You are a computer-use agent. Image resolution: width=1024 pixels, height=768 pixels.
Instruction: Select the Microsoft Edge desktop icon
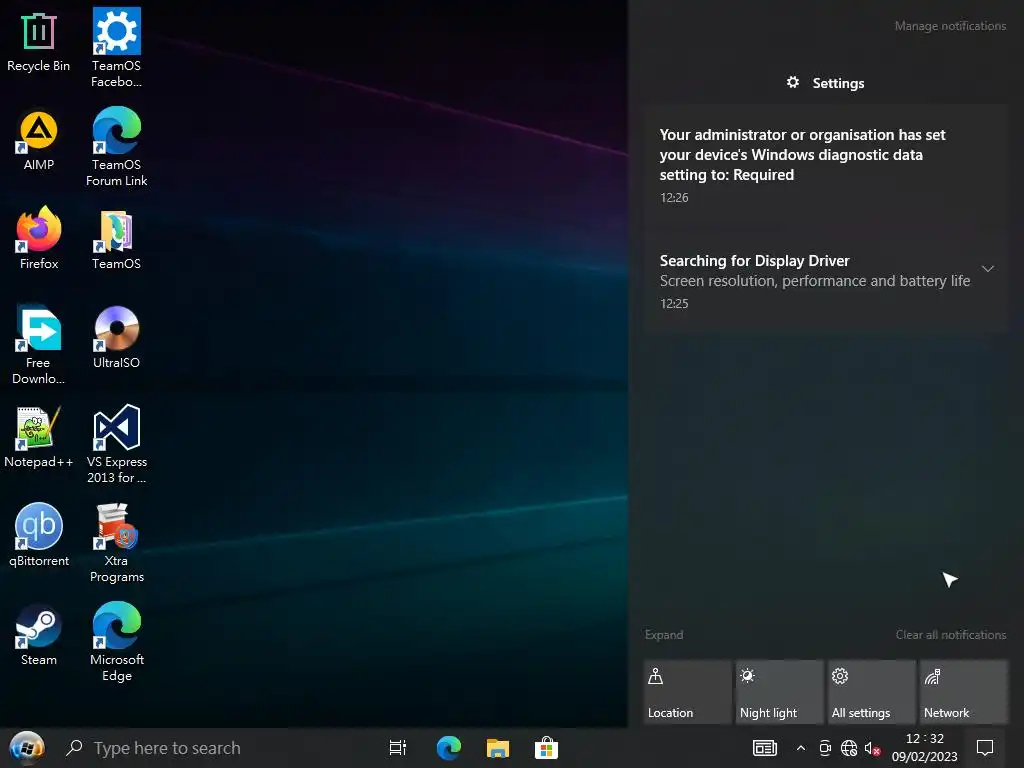click(116, 642)
